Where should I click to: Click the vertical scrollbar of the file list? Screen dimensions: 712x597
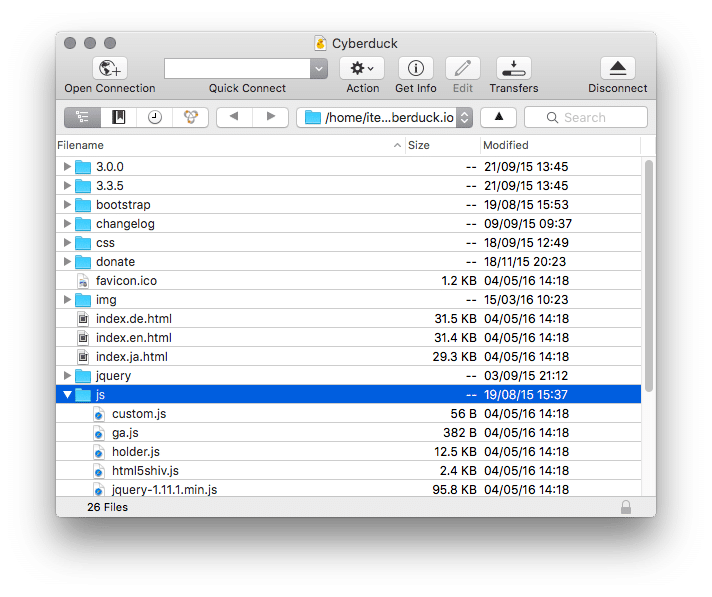[x=648, y=270]
